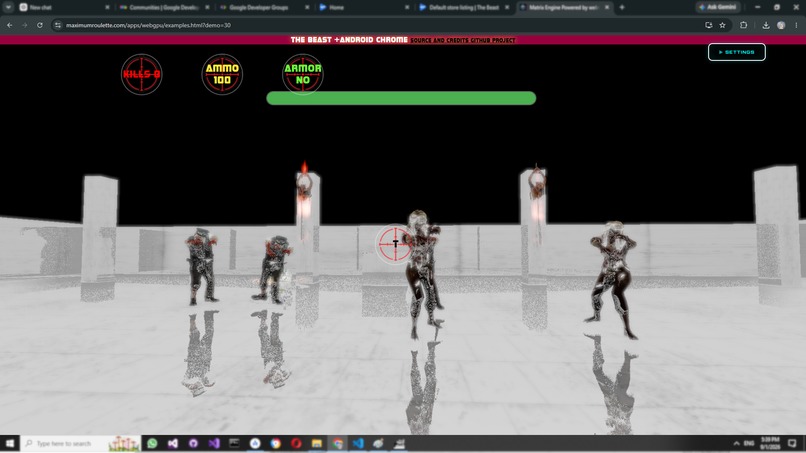Switch to the Communities Google Developer tab
The width and height of the screenshot is (806, 453).
tap(164, 7)
